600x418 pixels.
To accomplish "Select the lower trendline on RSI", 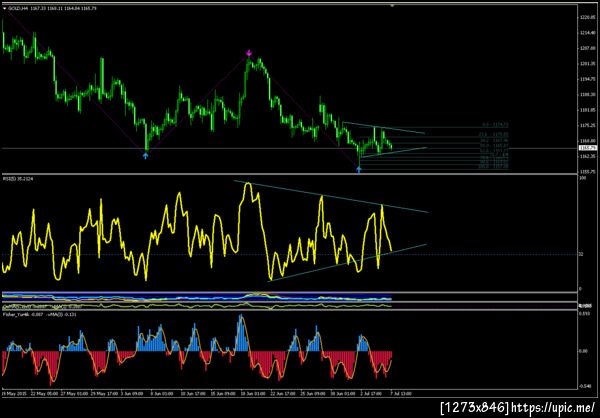I will point(347,263).
